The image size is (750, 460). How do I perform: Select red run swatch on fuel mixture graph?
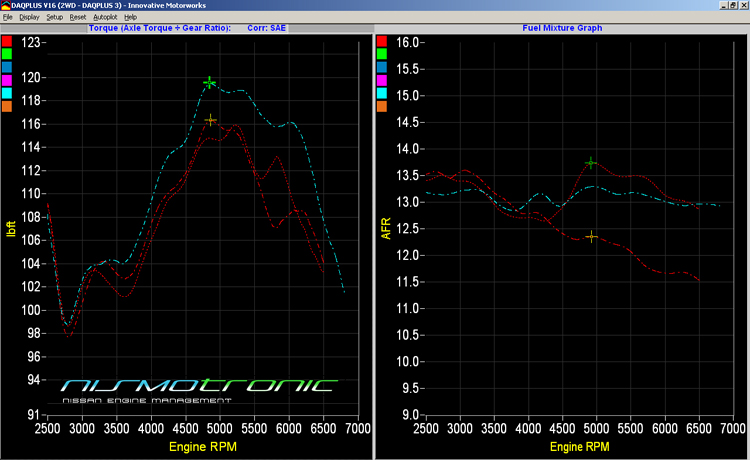click(x=383, y=41)
